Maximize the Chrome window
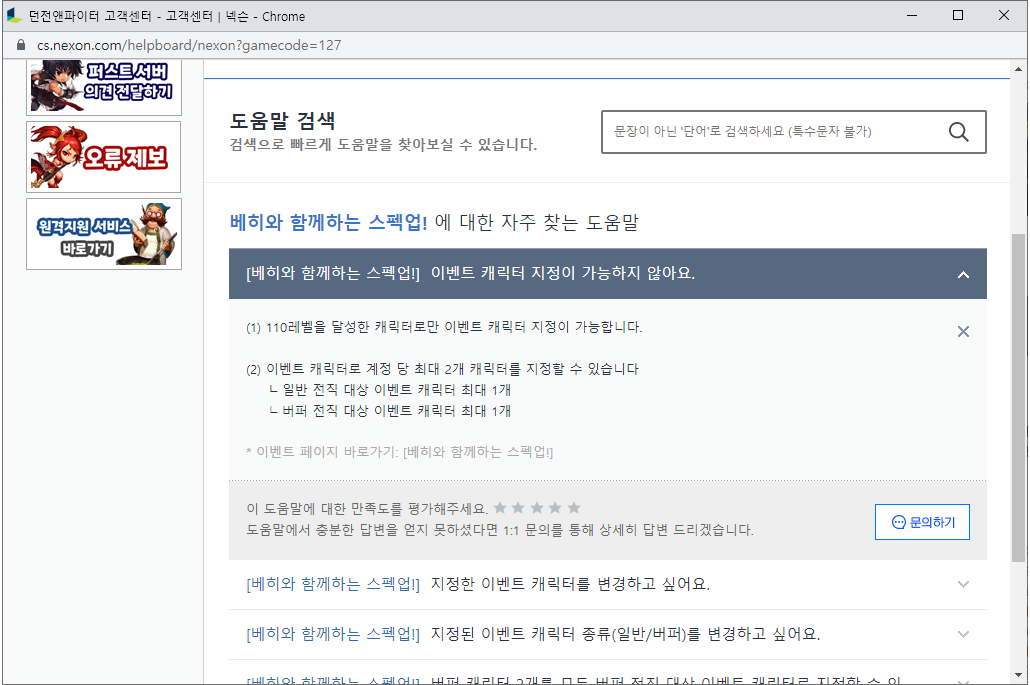This screenshot has height=685, width=1030. tap(958, 15)
